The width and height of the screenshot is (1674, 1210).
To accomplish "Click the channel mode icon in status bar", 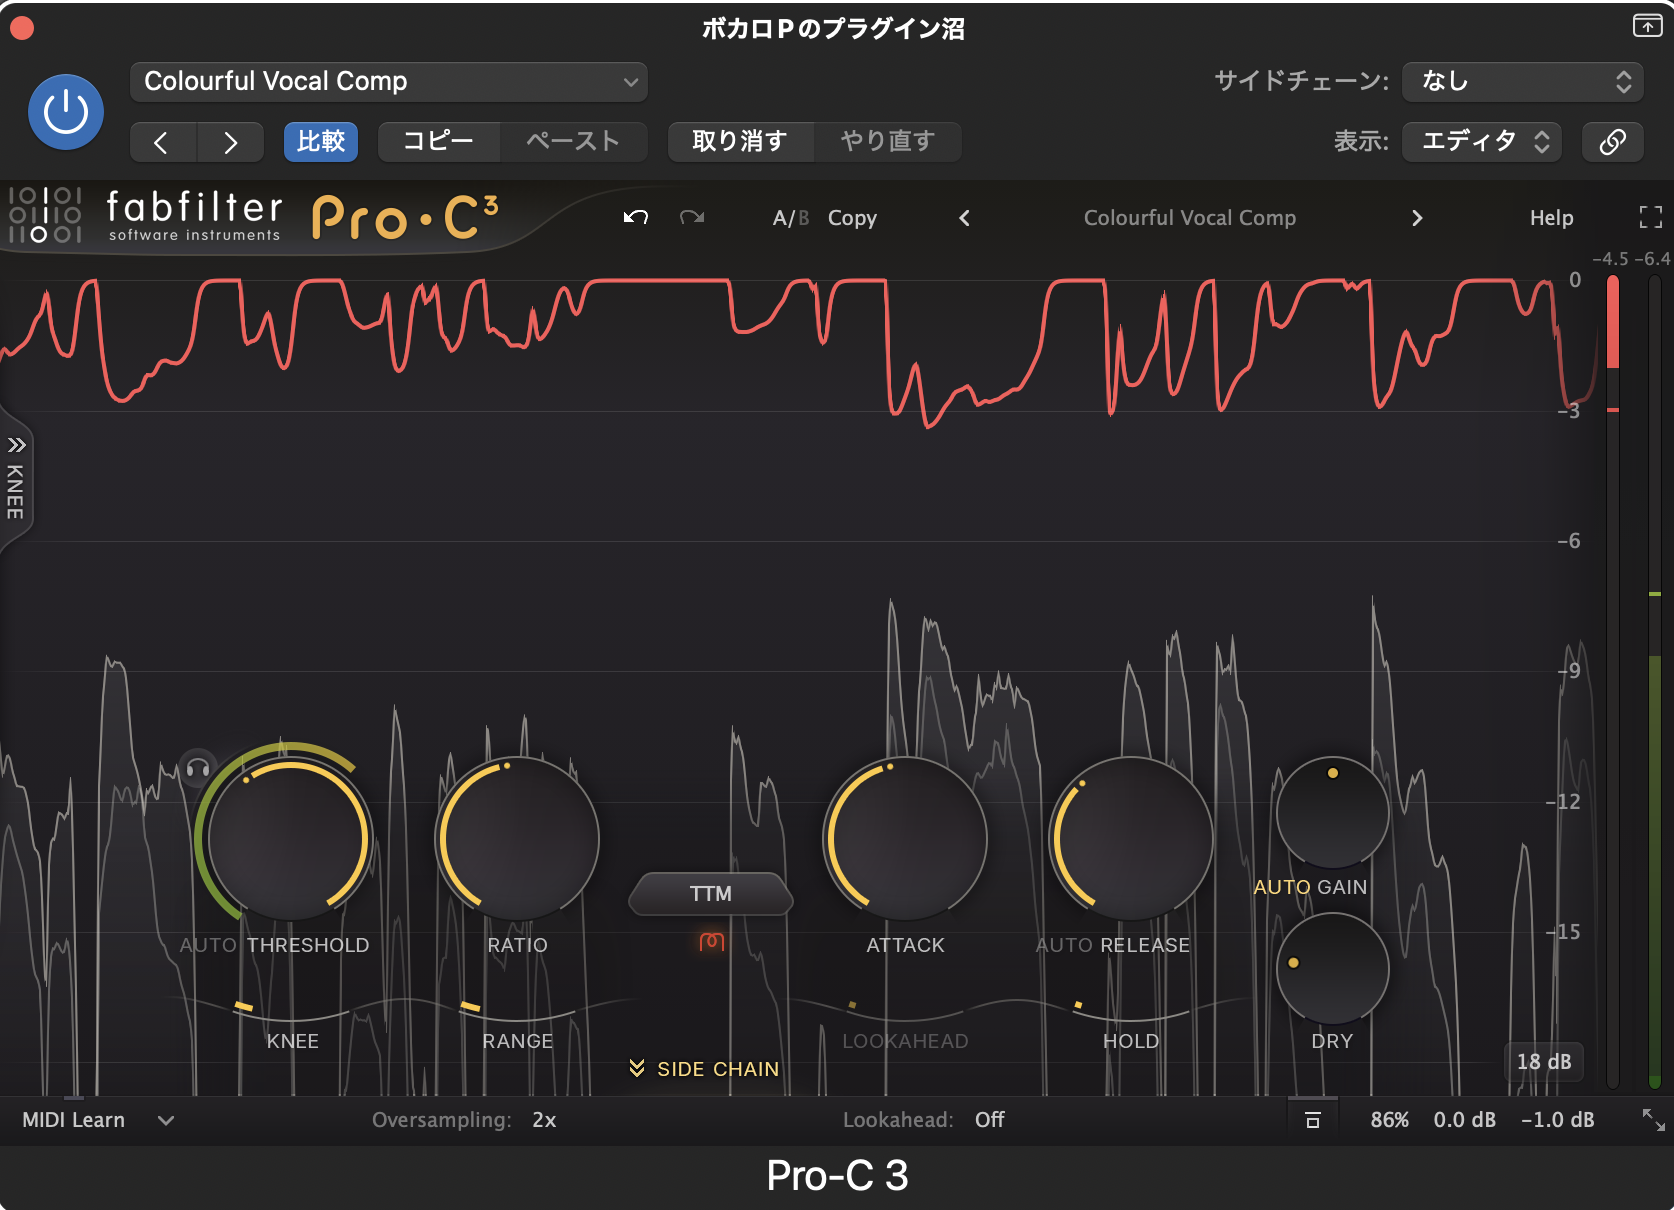I will (1313, 1120).
